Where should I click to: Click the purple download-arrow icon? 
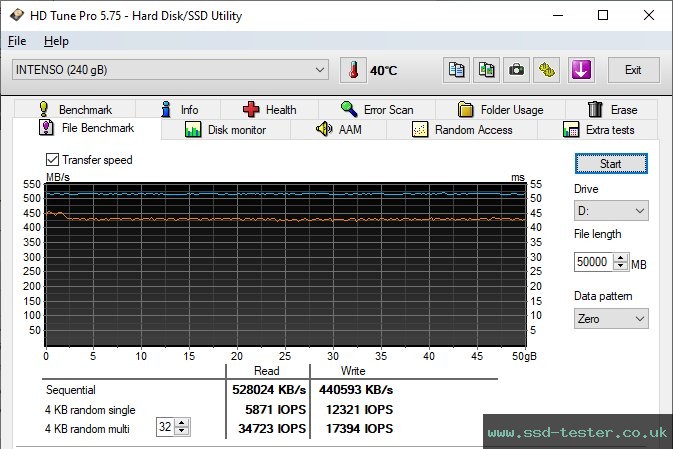[x=581, y=70]
